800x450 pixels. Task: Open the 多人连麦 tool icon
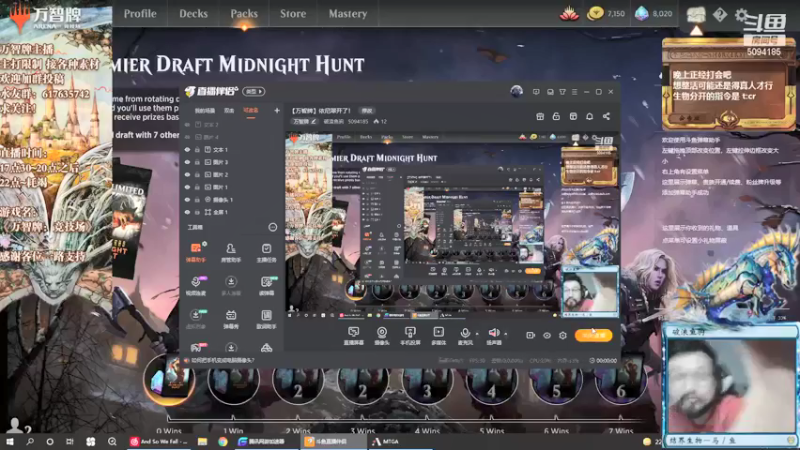[x=231, y=286]
